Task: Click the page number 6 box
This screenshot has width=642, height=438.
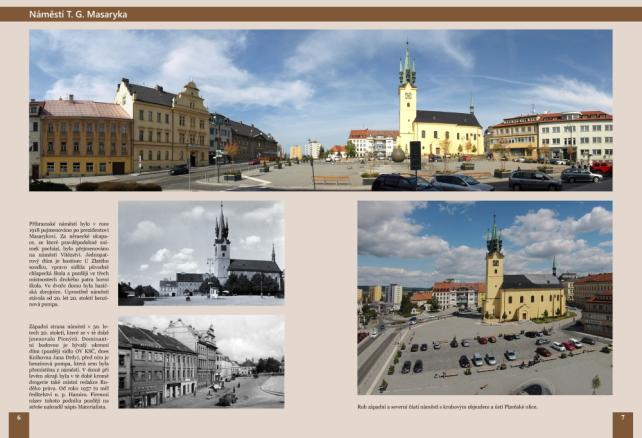Action: pos(17,418)
